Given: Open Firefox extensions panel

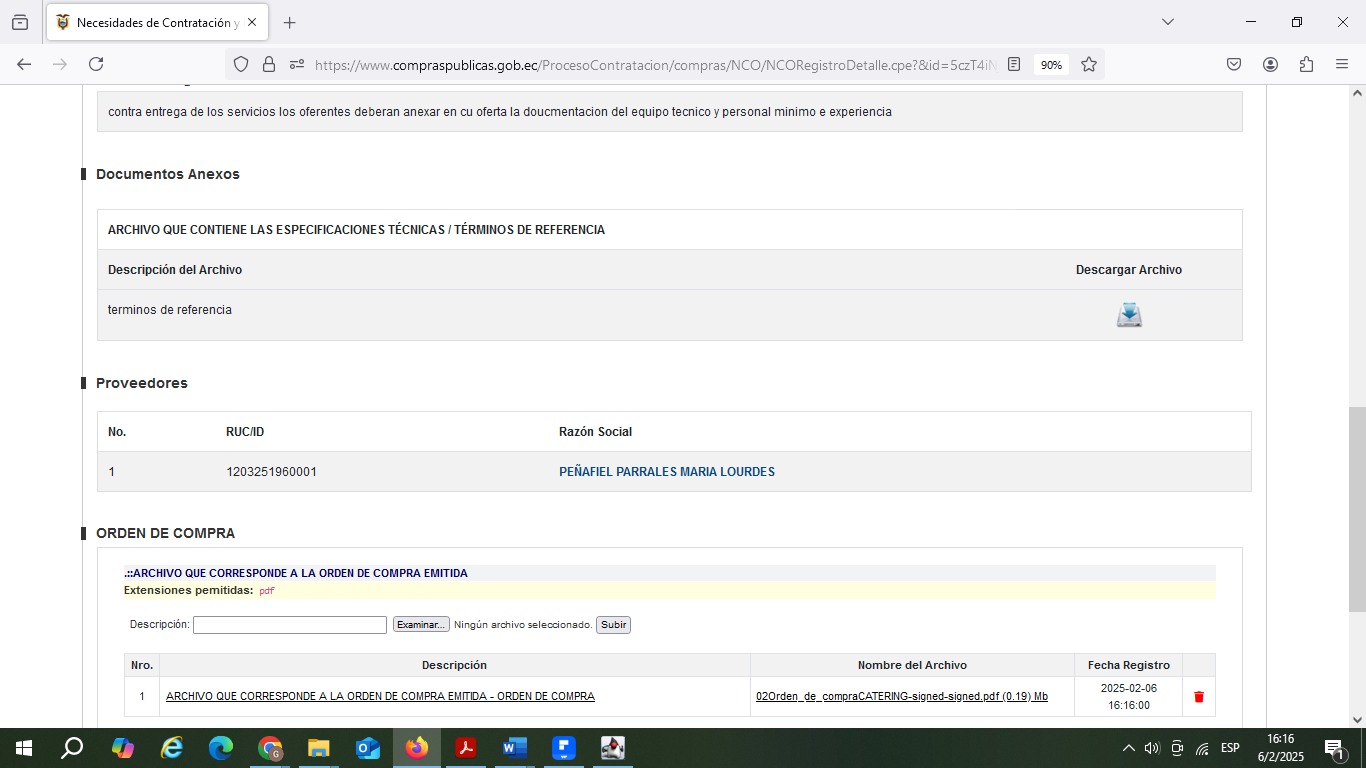Looking at the screenshot, I should [x=1306, y=64].
